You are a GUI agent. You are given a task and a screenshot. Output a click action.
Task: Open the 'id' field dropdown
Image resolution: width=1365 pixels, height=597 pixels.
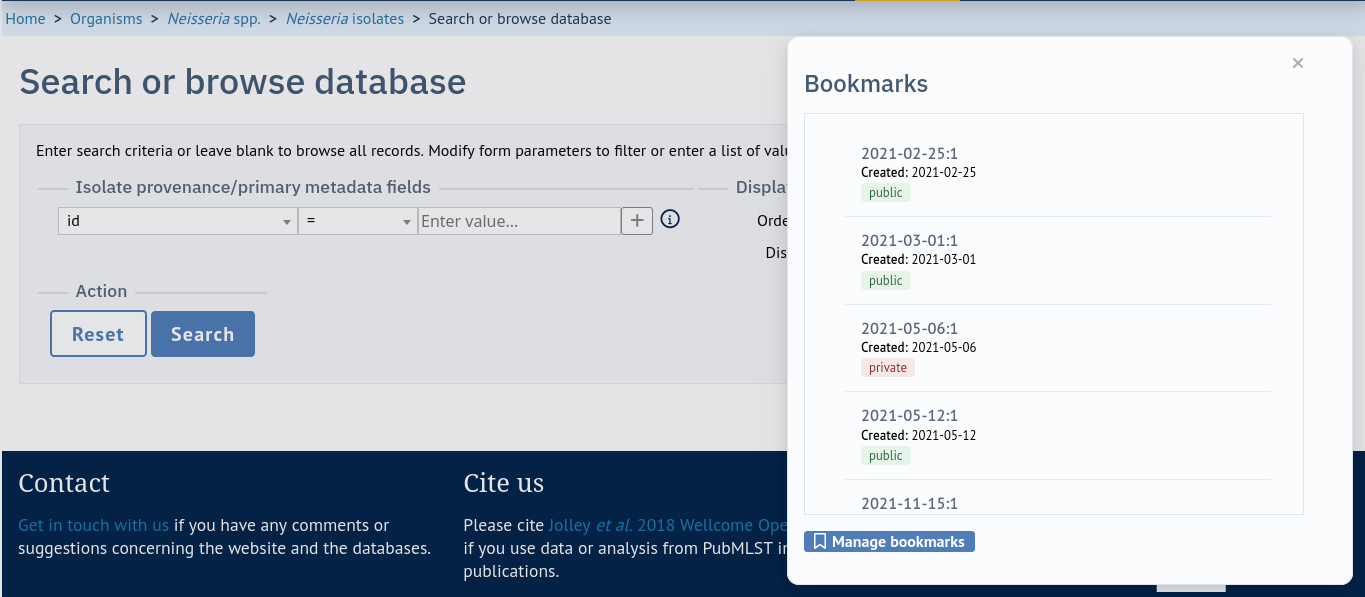(x=178, y=221)
